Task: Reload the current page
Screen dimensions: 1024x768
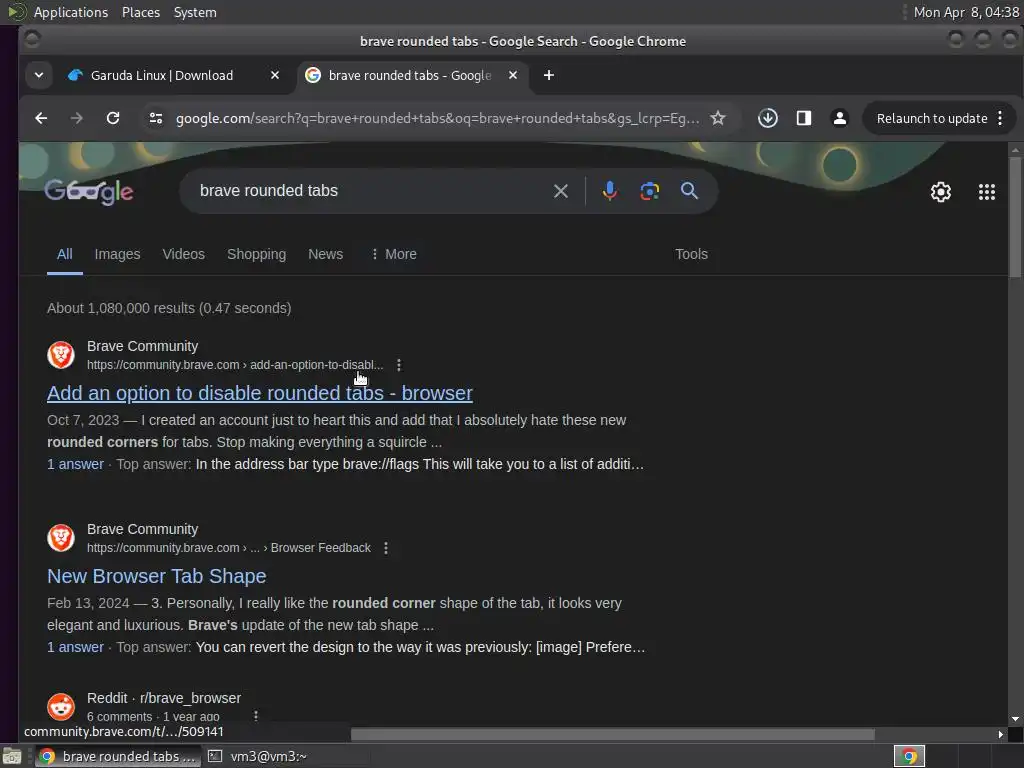Action: 113,118
